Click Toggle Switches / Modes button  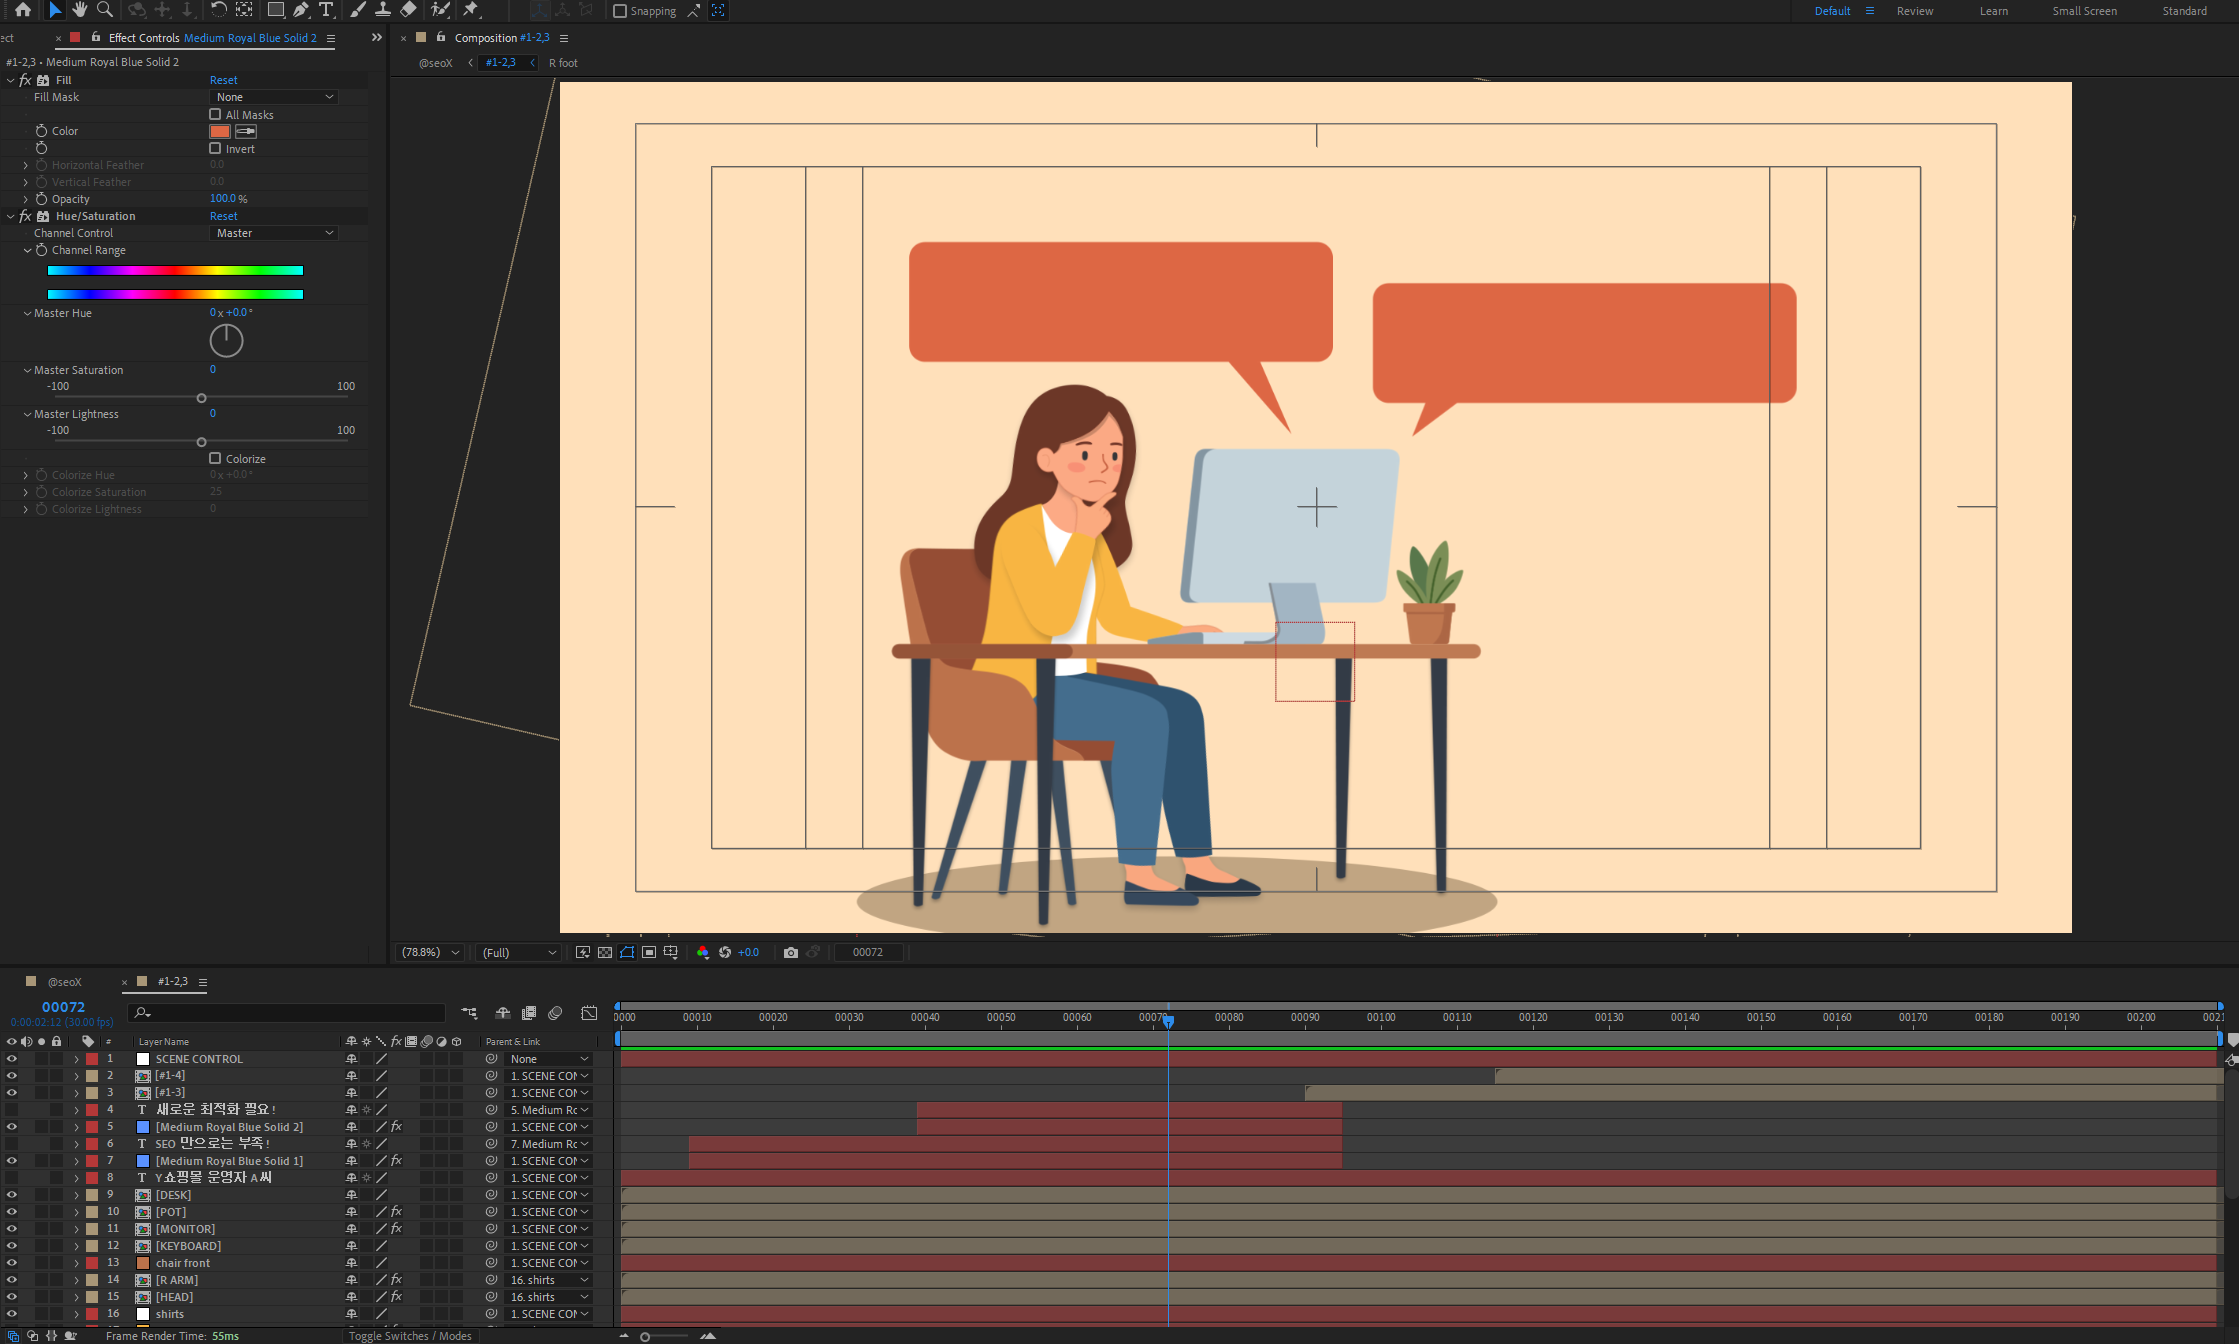point(410,1336)
